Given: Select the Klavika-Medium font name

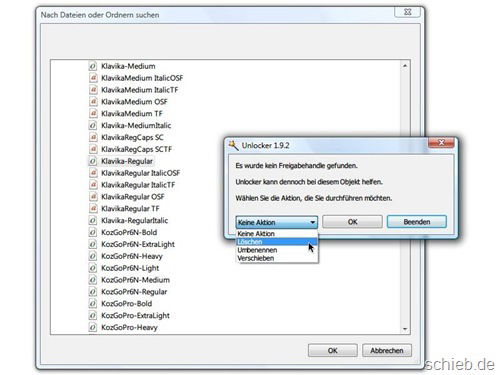Looking at the screenshot, I should 128,66.
